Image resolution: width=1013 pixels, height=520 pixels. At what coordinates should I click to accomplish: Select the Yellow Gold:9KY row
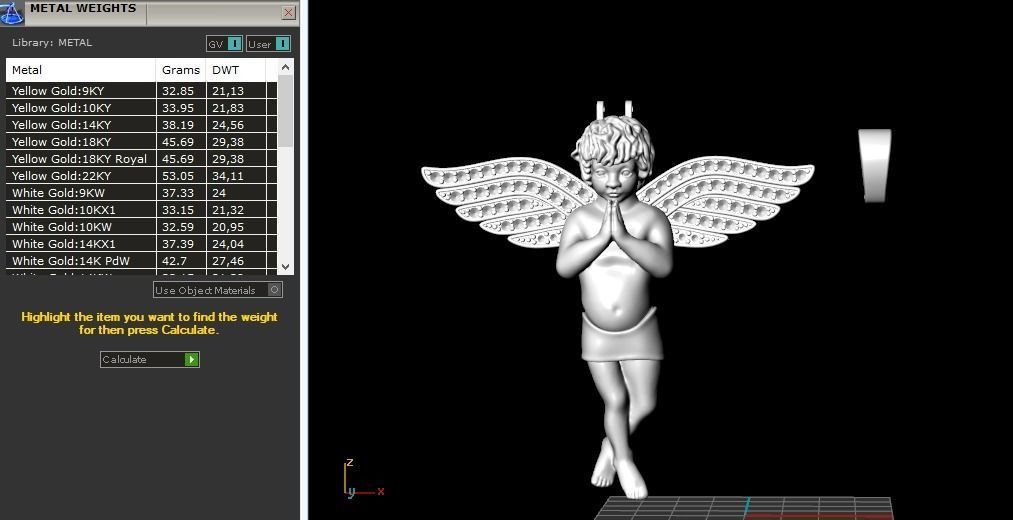coord(141,91)
